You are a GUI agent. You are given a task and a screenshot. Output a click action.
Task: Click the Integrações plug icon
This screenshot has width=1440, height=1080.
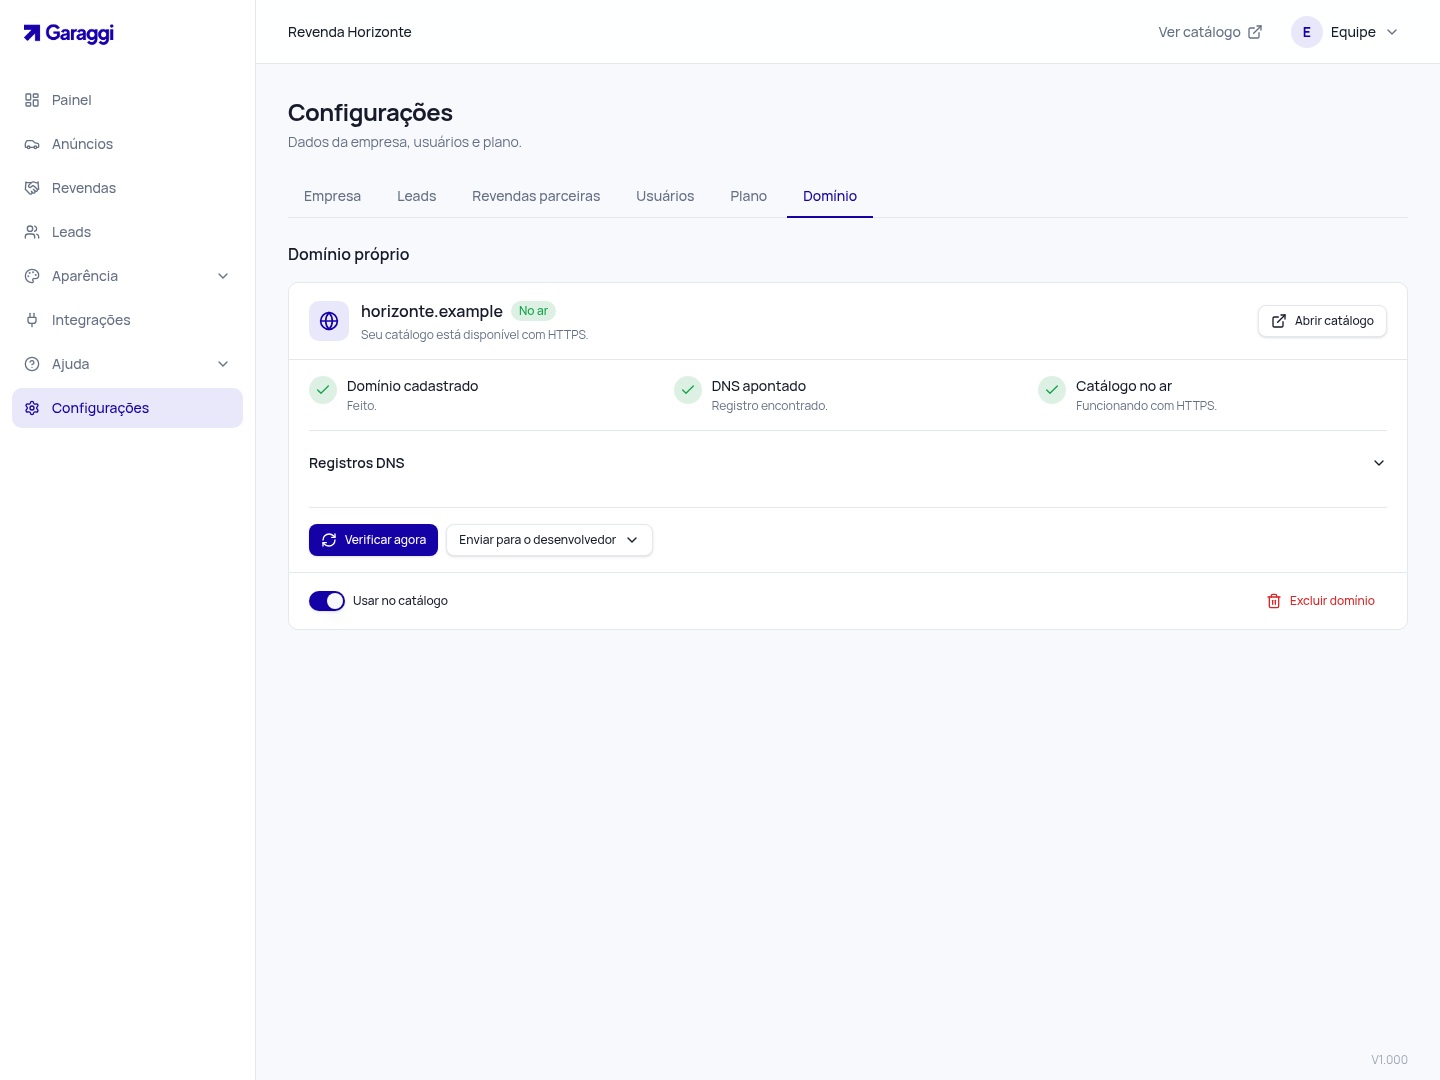click(32, 320)
